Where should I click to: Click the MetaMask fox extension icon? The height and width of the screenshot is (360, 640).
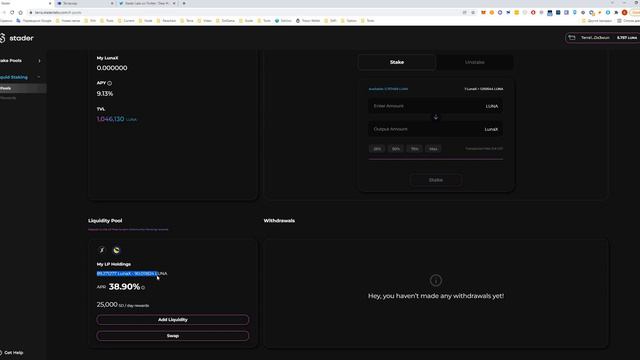point(483,13)
